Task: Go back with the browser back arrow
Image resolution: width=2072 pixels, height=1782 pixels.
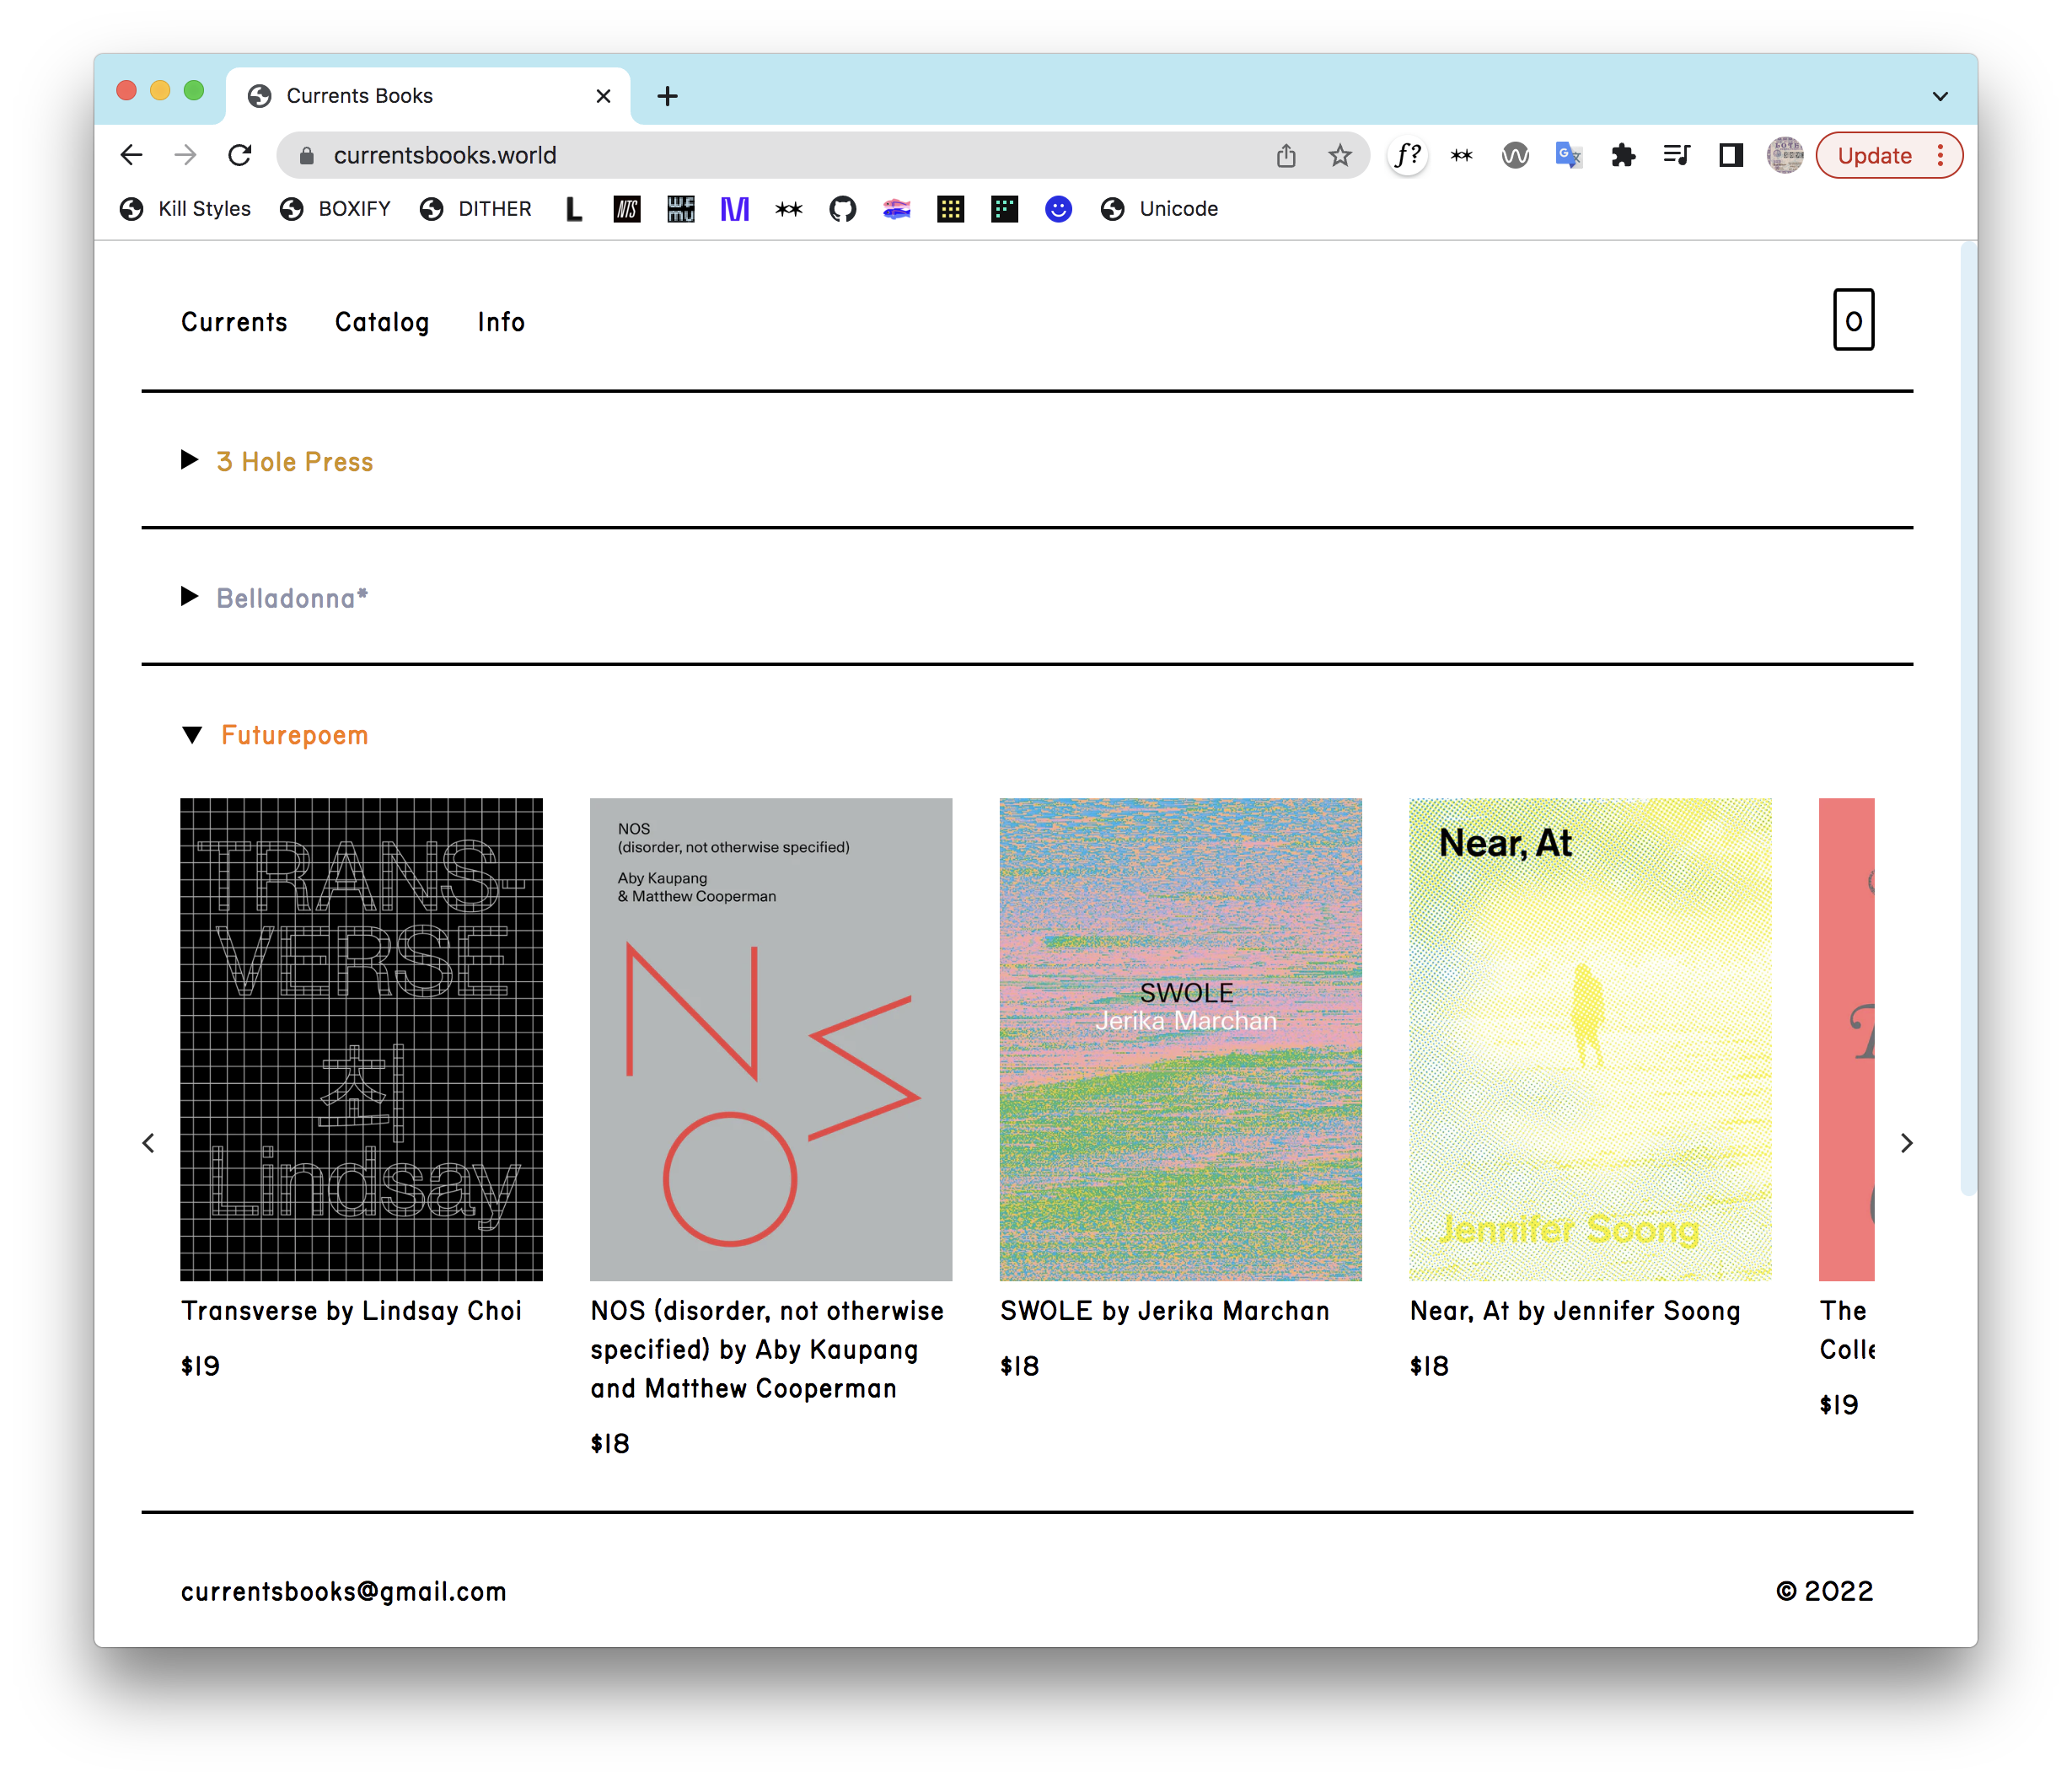Action: 131,155
